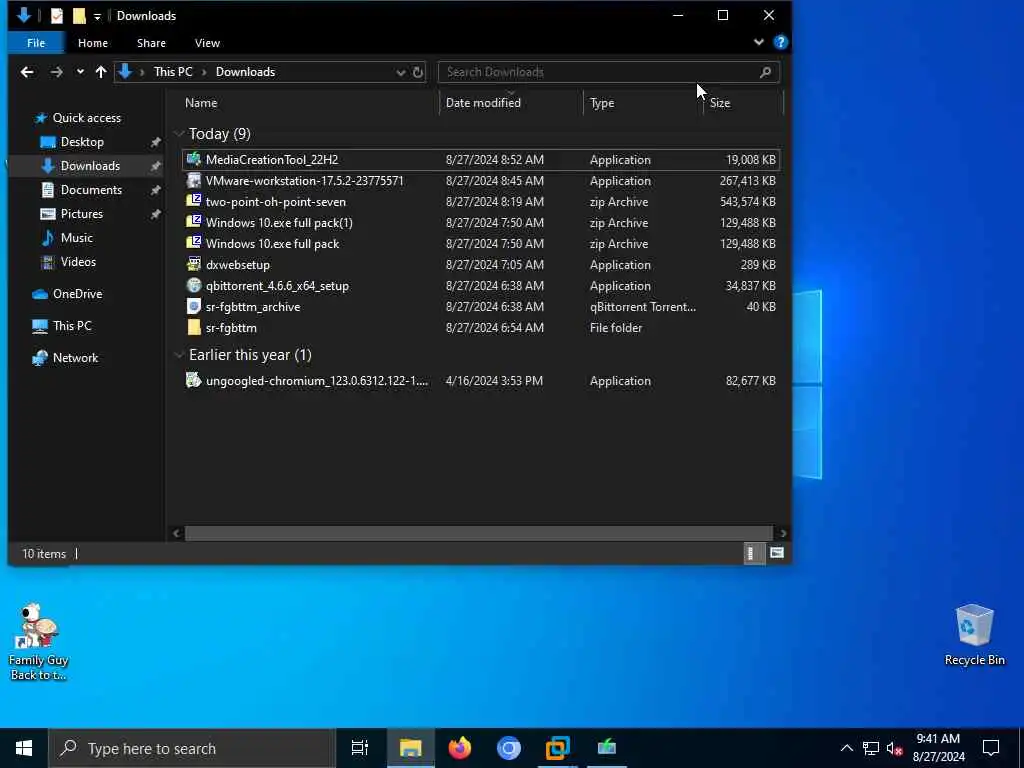Open the Windows Start menu
This screenshot has height=768, width=1024.
[24, 748]
